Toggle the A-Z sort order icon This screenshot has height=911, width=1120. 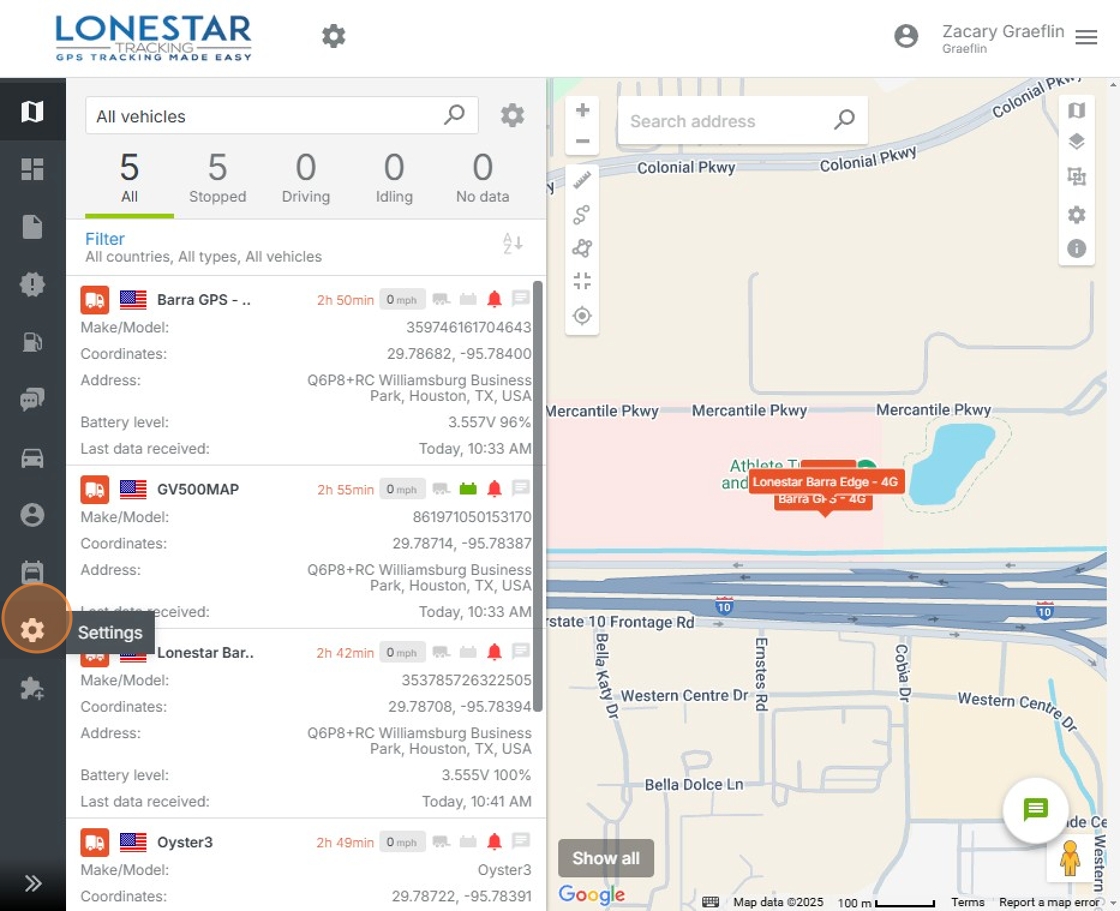pyautogui.click(x=512, y=244)
